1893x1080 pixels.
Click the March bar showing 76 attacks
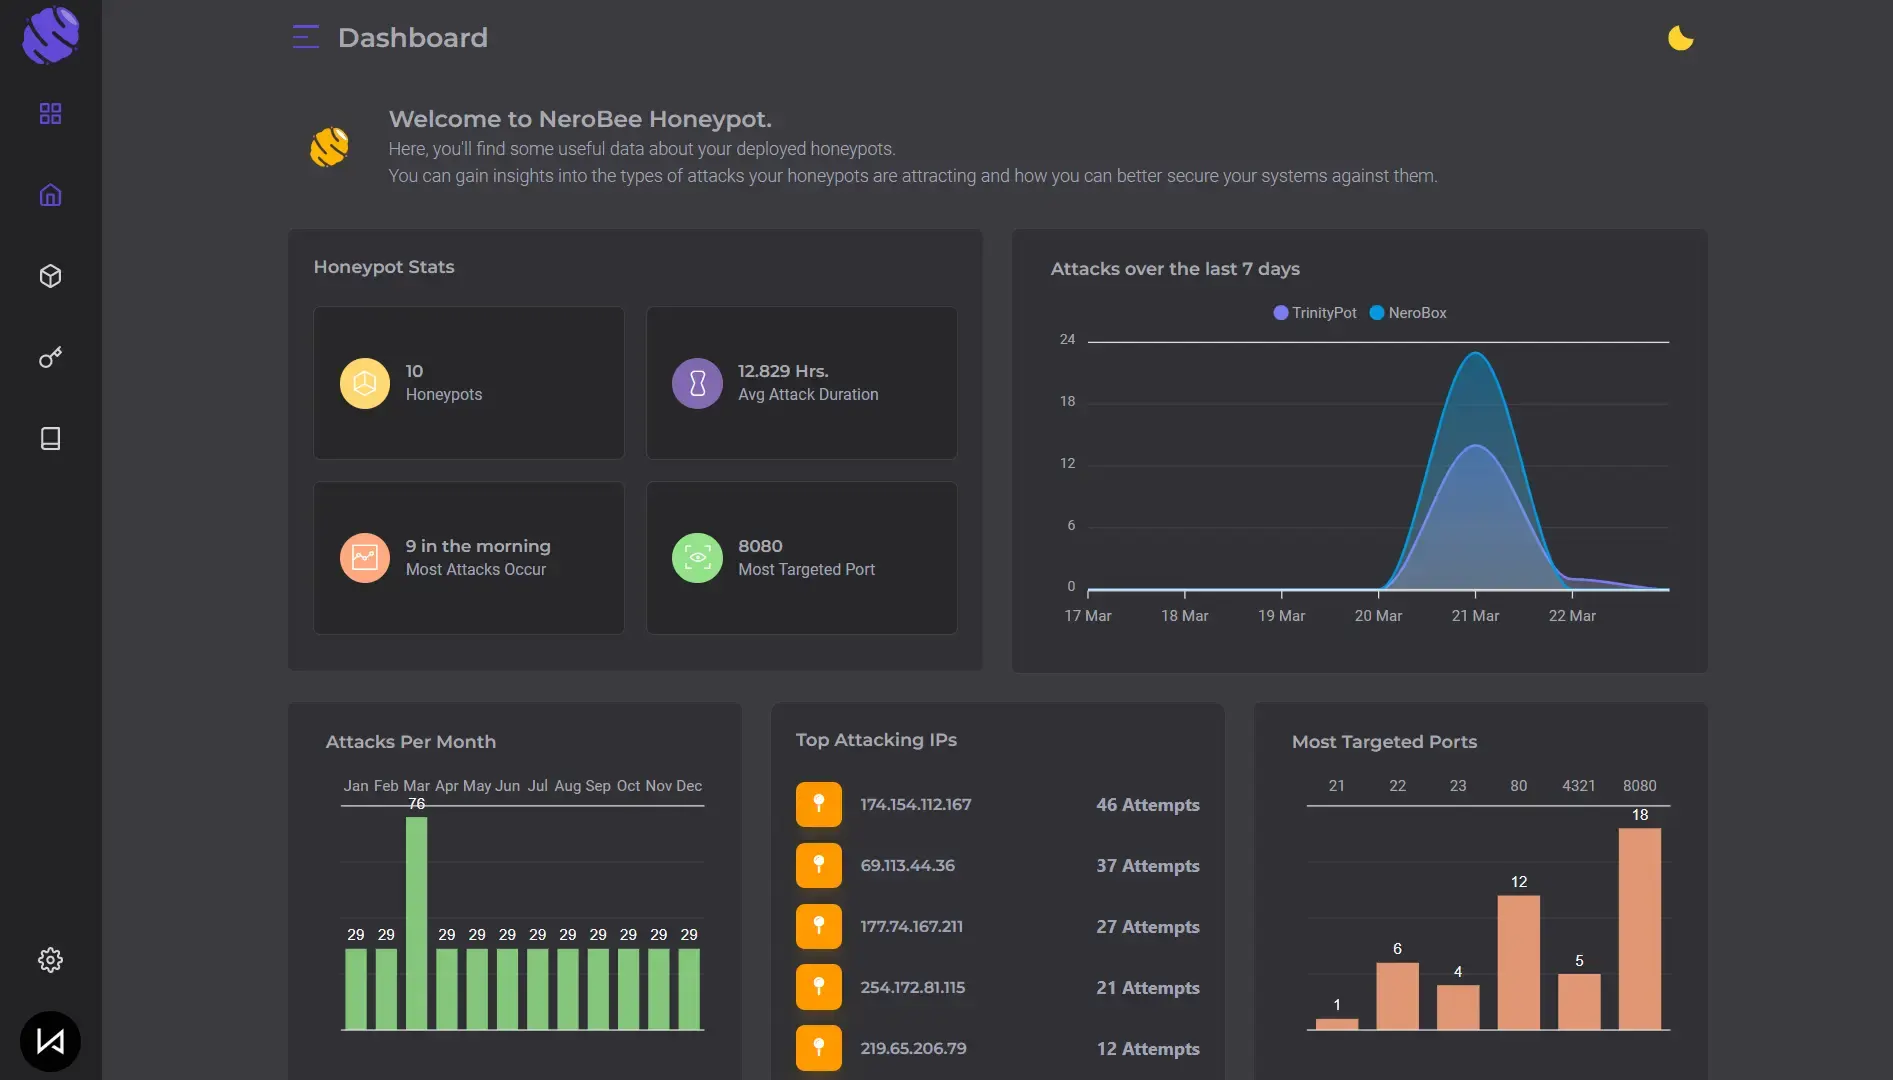[417, 923]
